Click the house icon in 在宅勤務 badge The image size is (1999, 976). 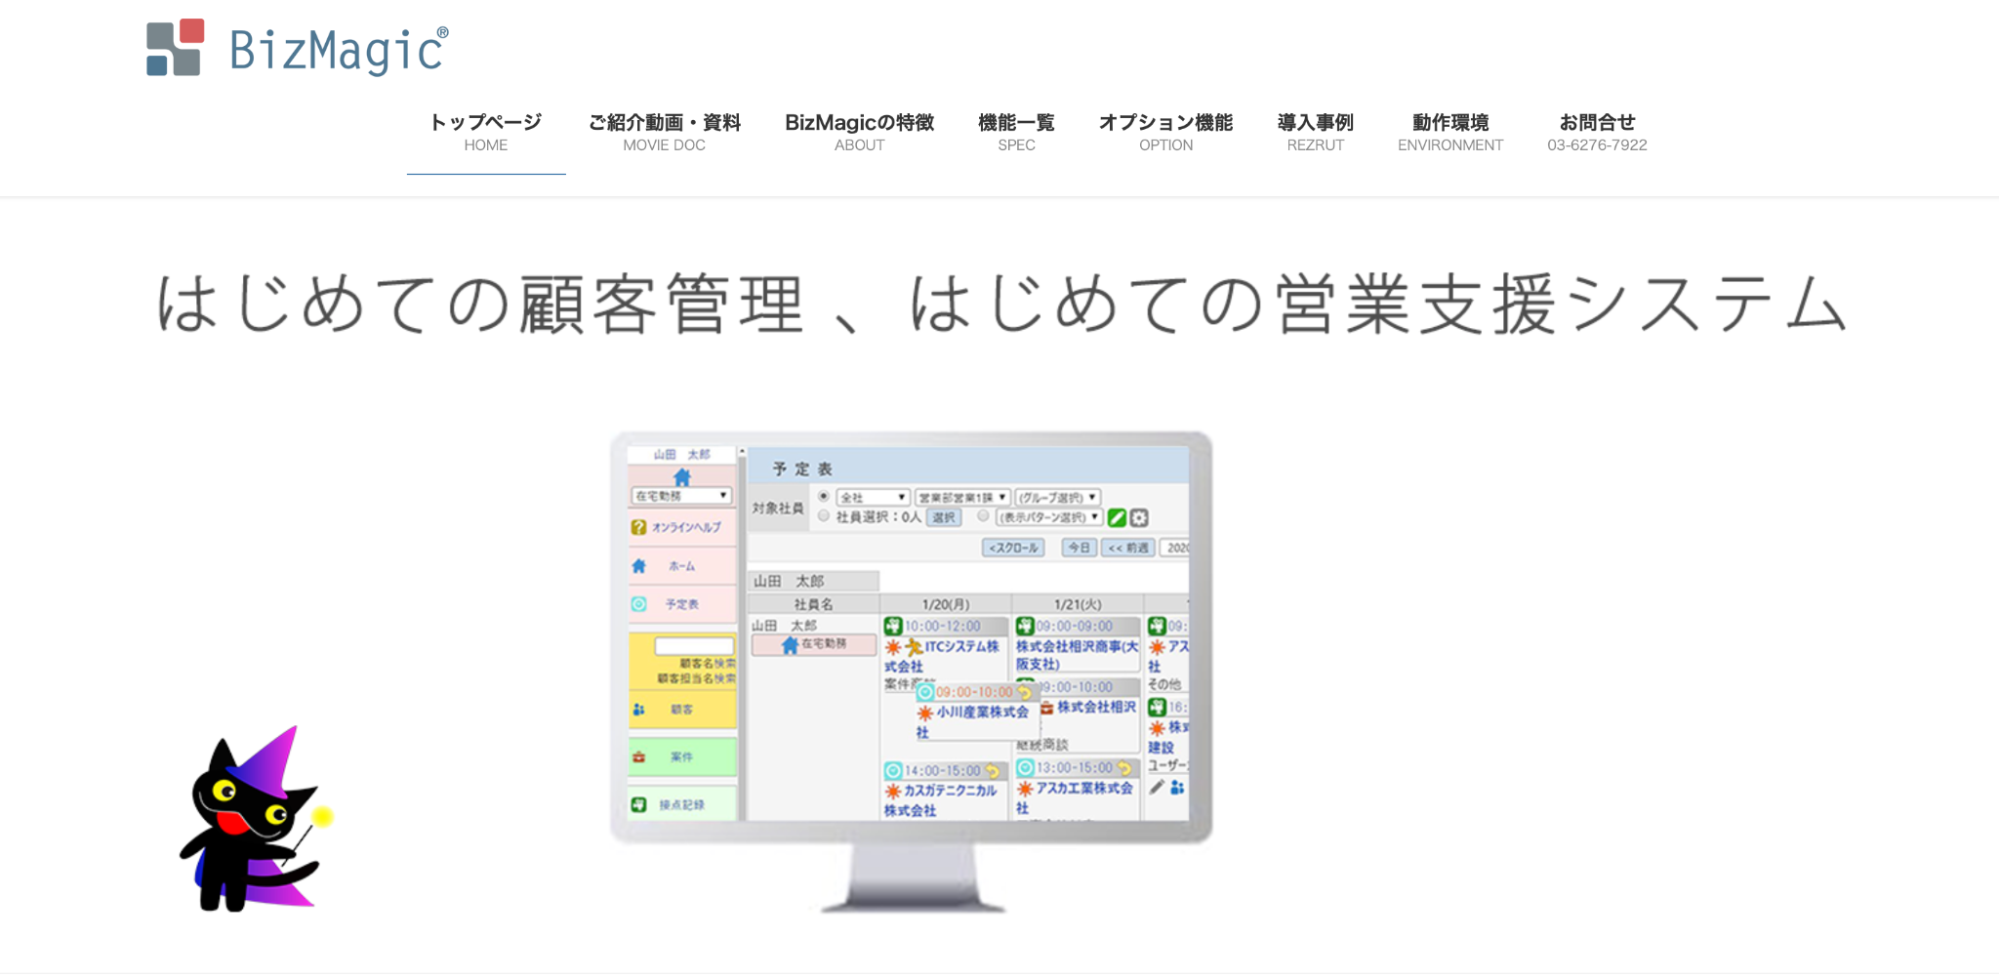click(x=790, y=645)
